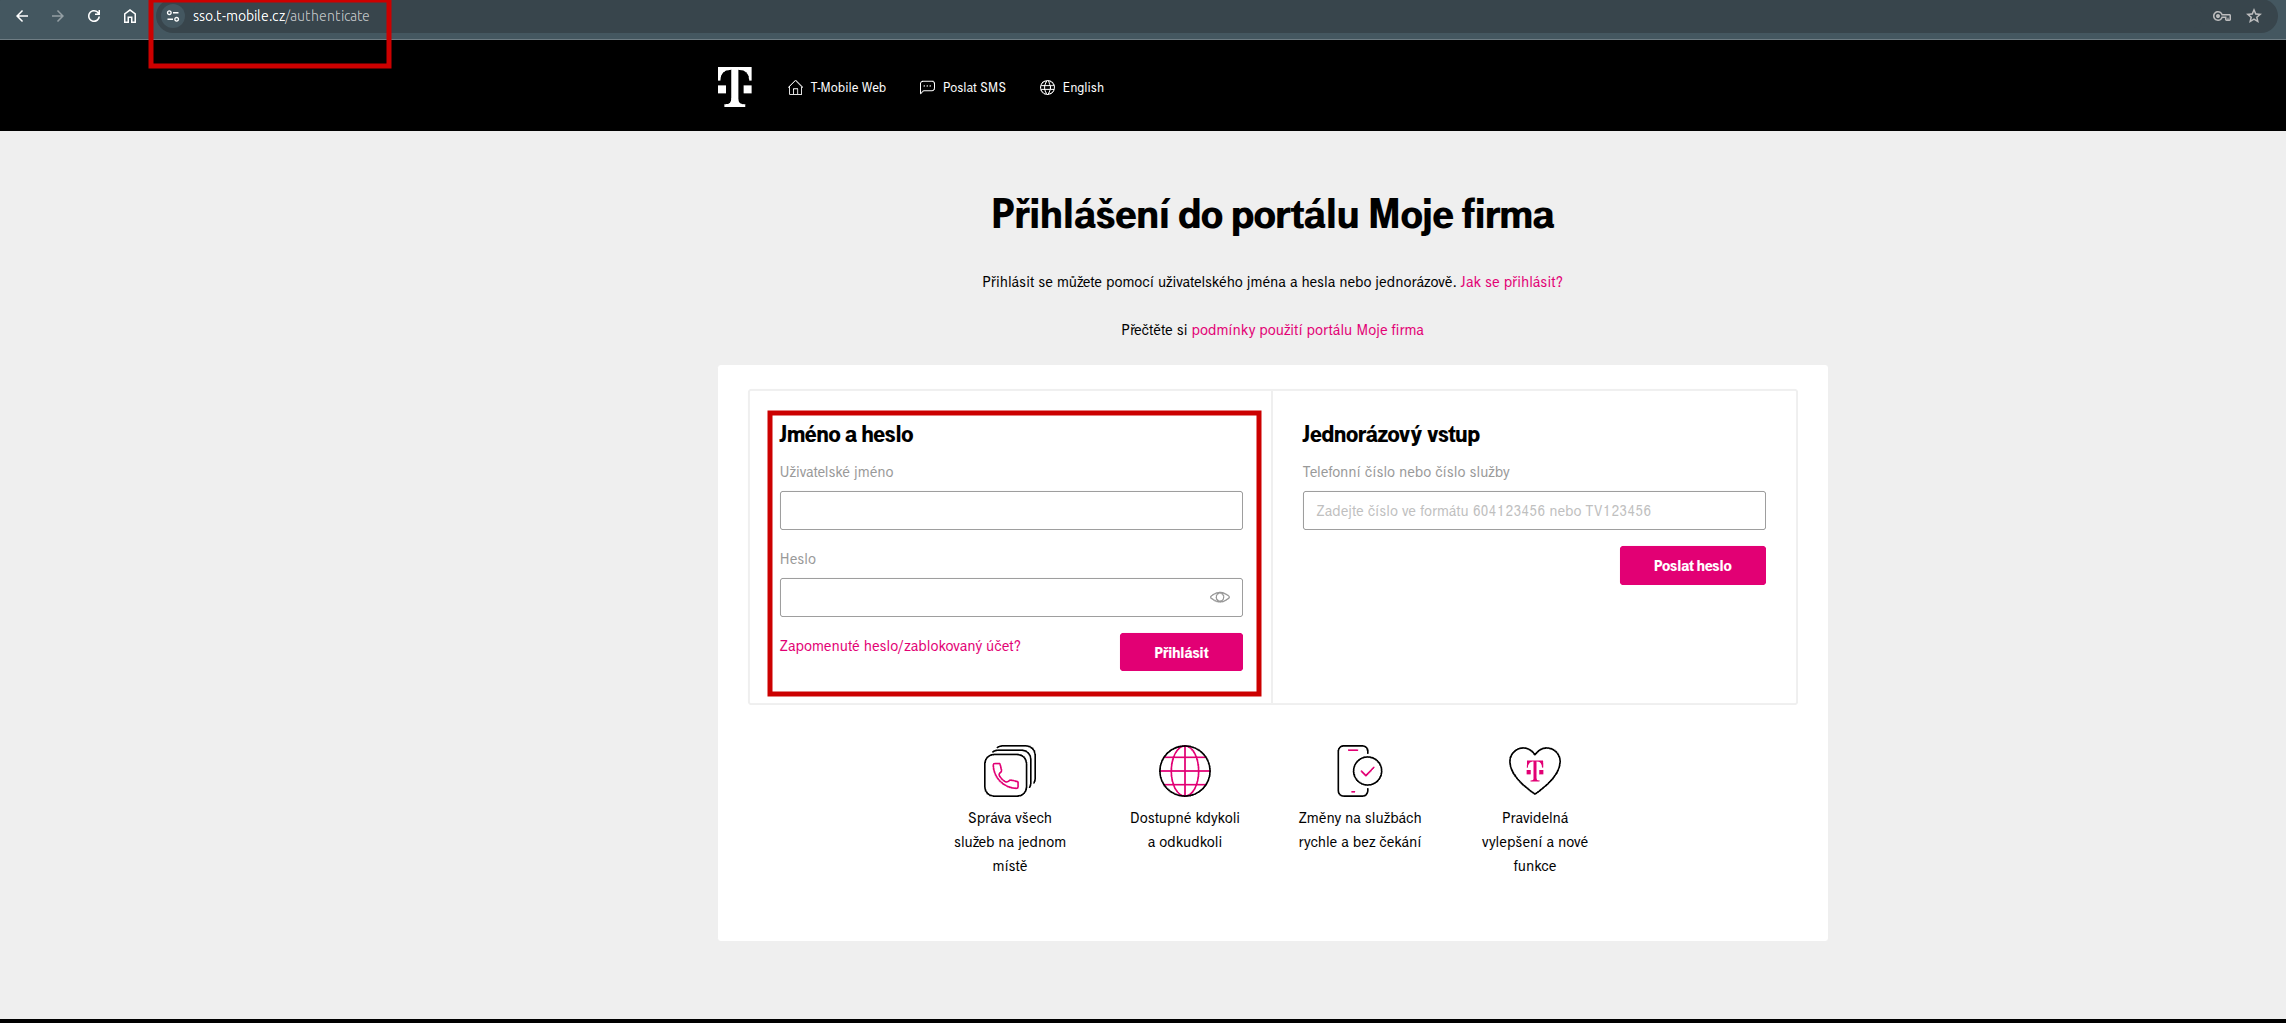Click the browser home icon
Viewport: 2286px width, 1023px height.
(130, 16)
